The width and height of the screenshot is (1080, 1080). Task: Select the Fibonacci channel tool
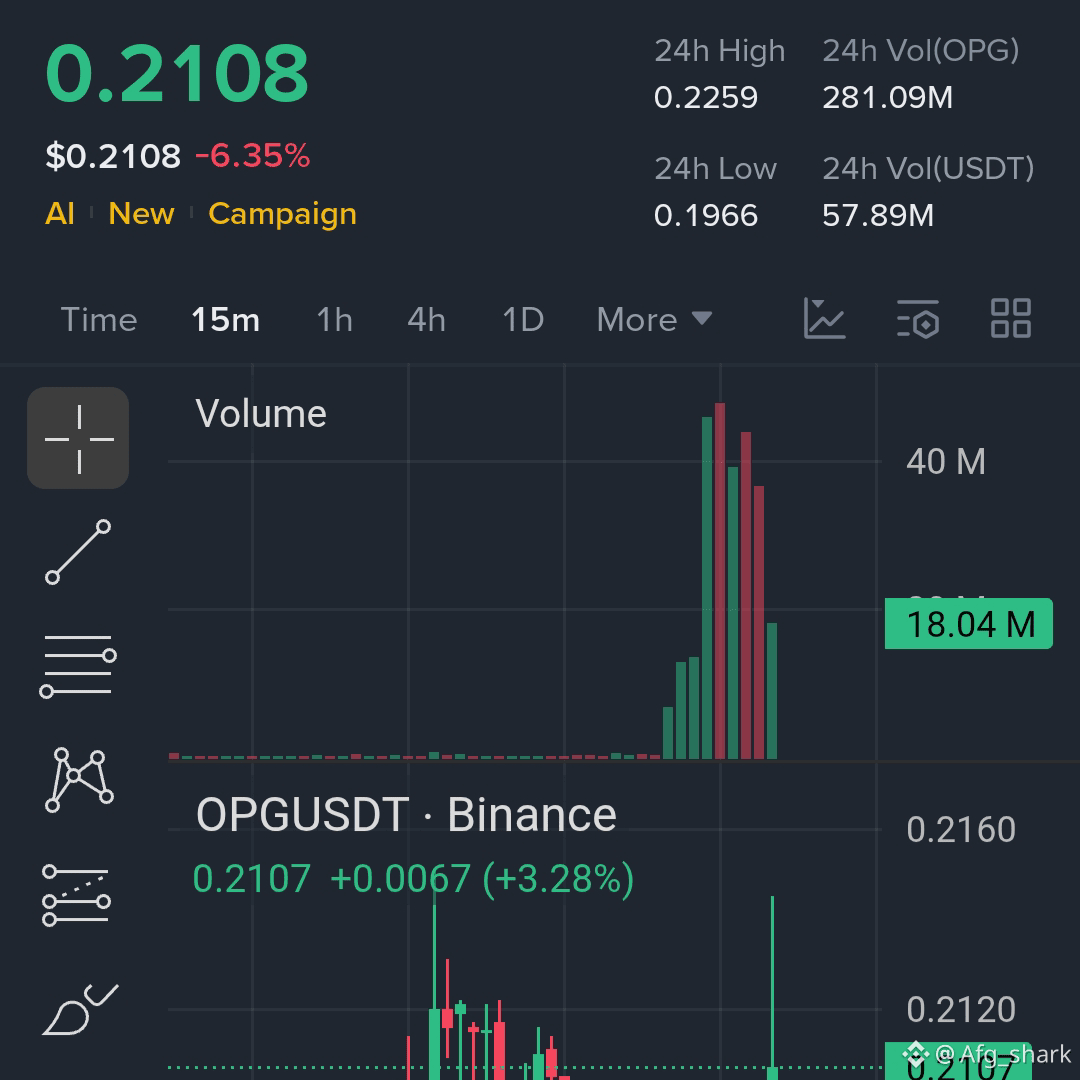[x=76, y=895]
